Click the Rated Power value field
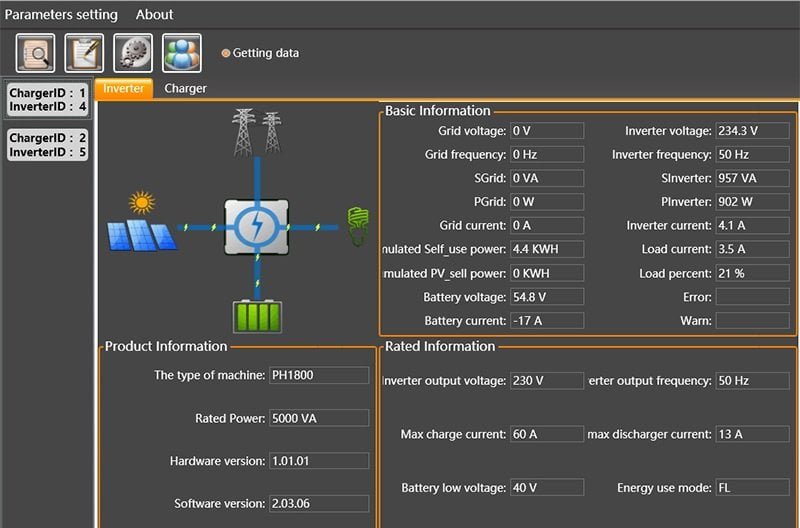 coord(318,418)
